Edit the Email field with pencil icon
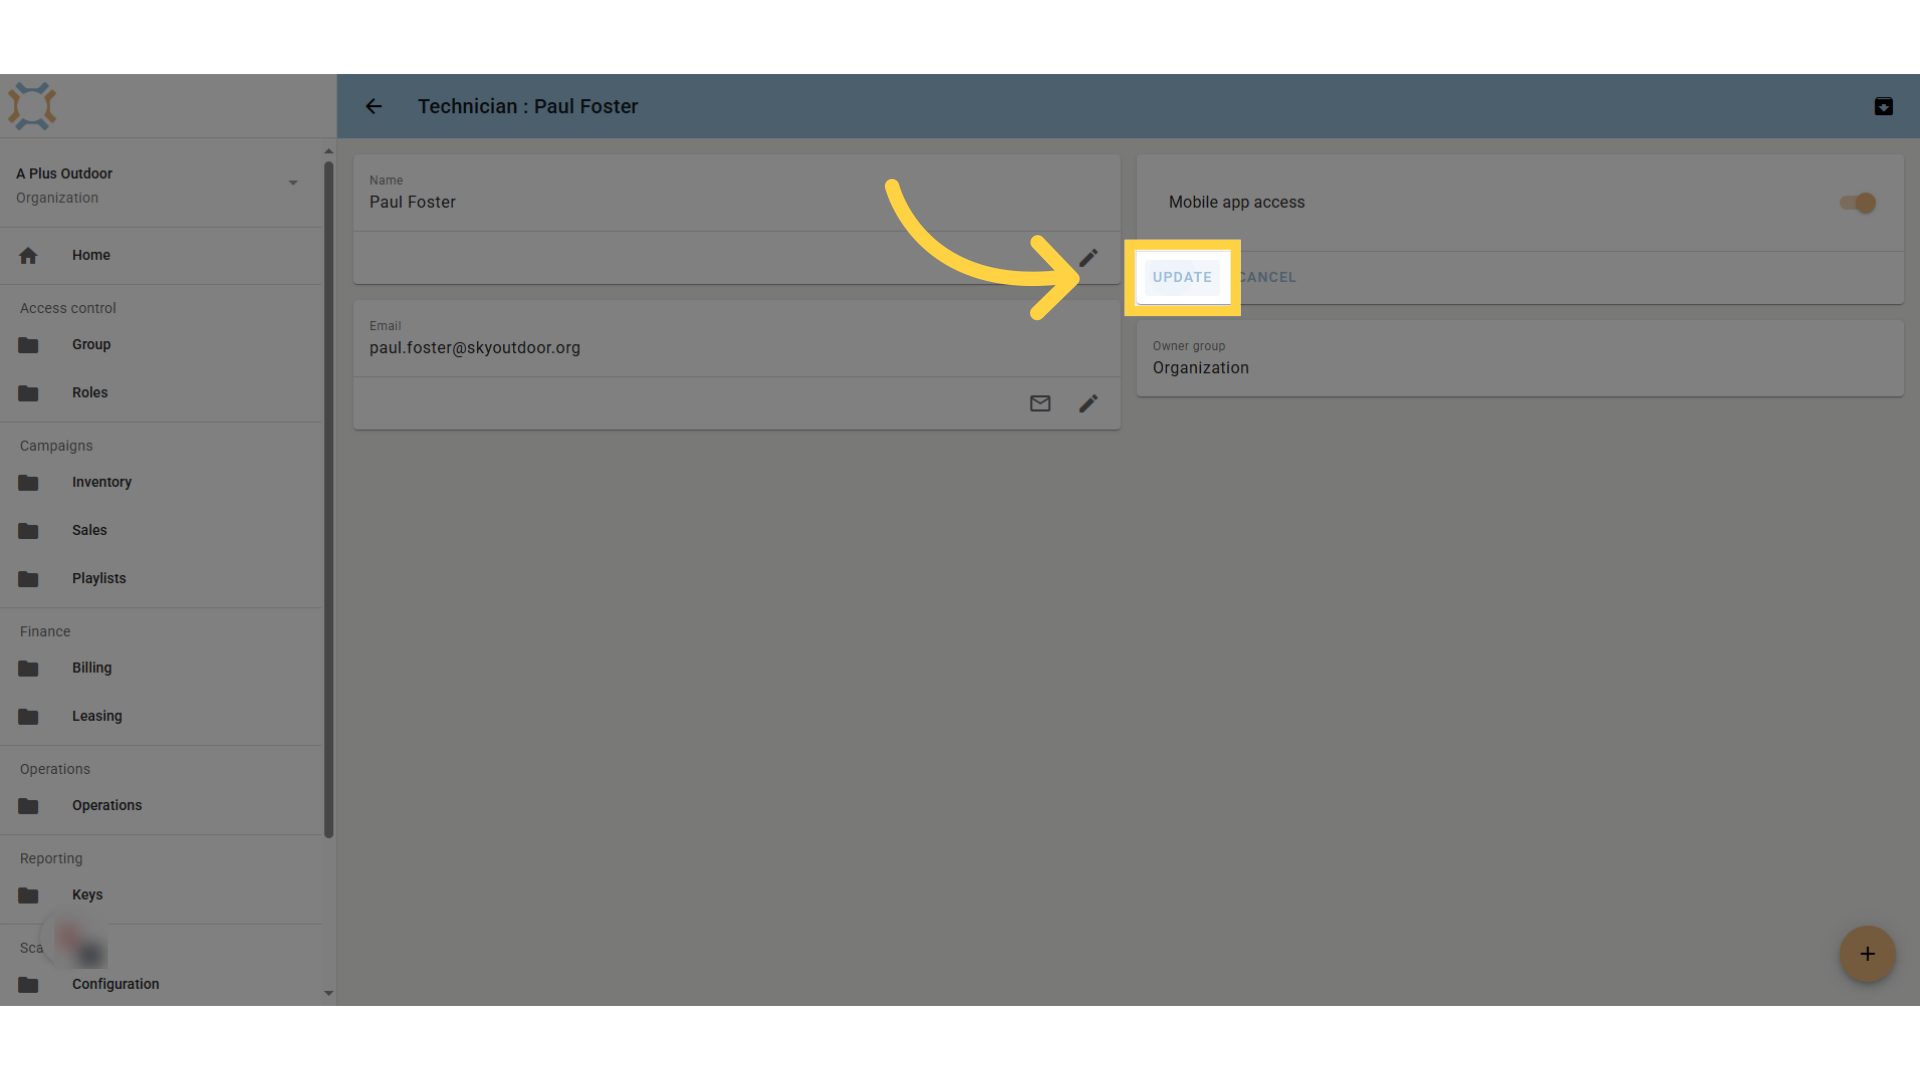Viewport: 1920px width, 1080px height. pos(1088,403)
